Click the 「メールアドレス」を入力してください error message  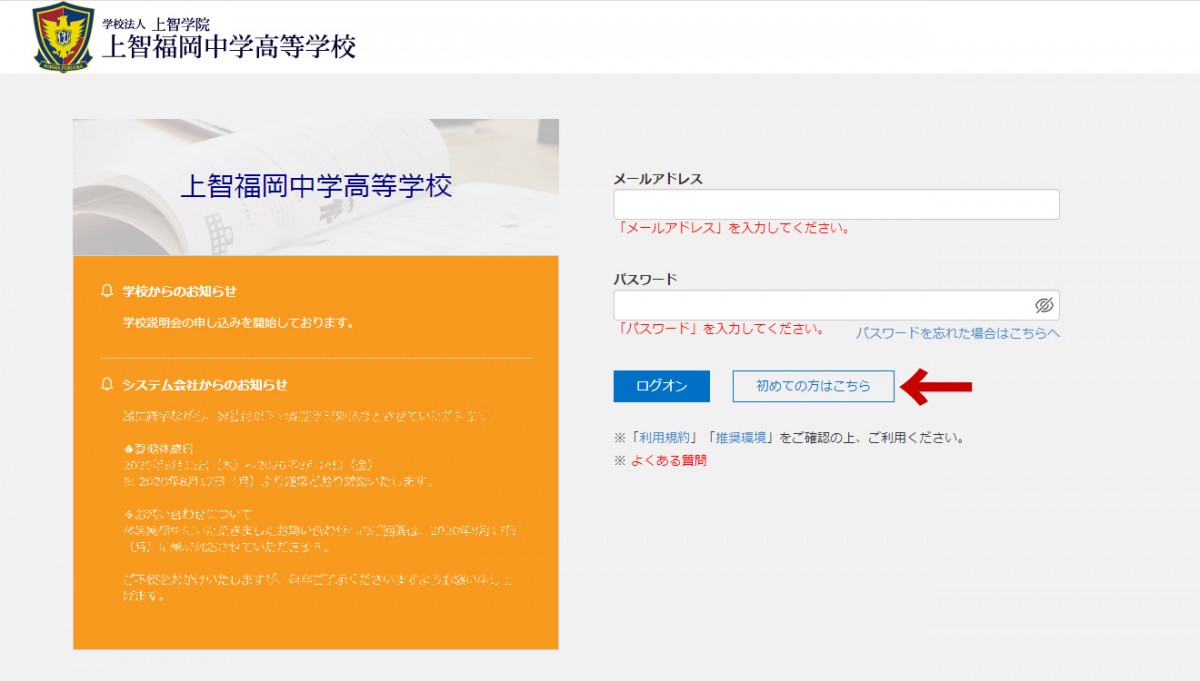[x=733, y=228]
